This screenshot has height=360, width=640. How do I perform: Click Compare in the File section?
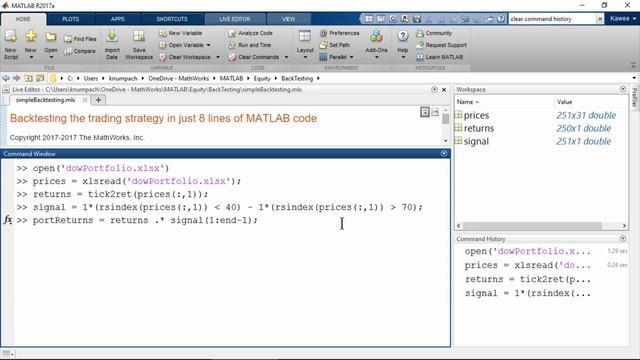(x=80, y=51)
